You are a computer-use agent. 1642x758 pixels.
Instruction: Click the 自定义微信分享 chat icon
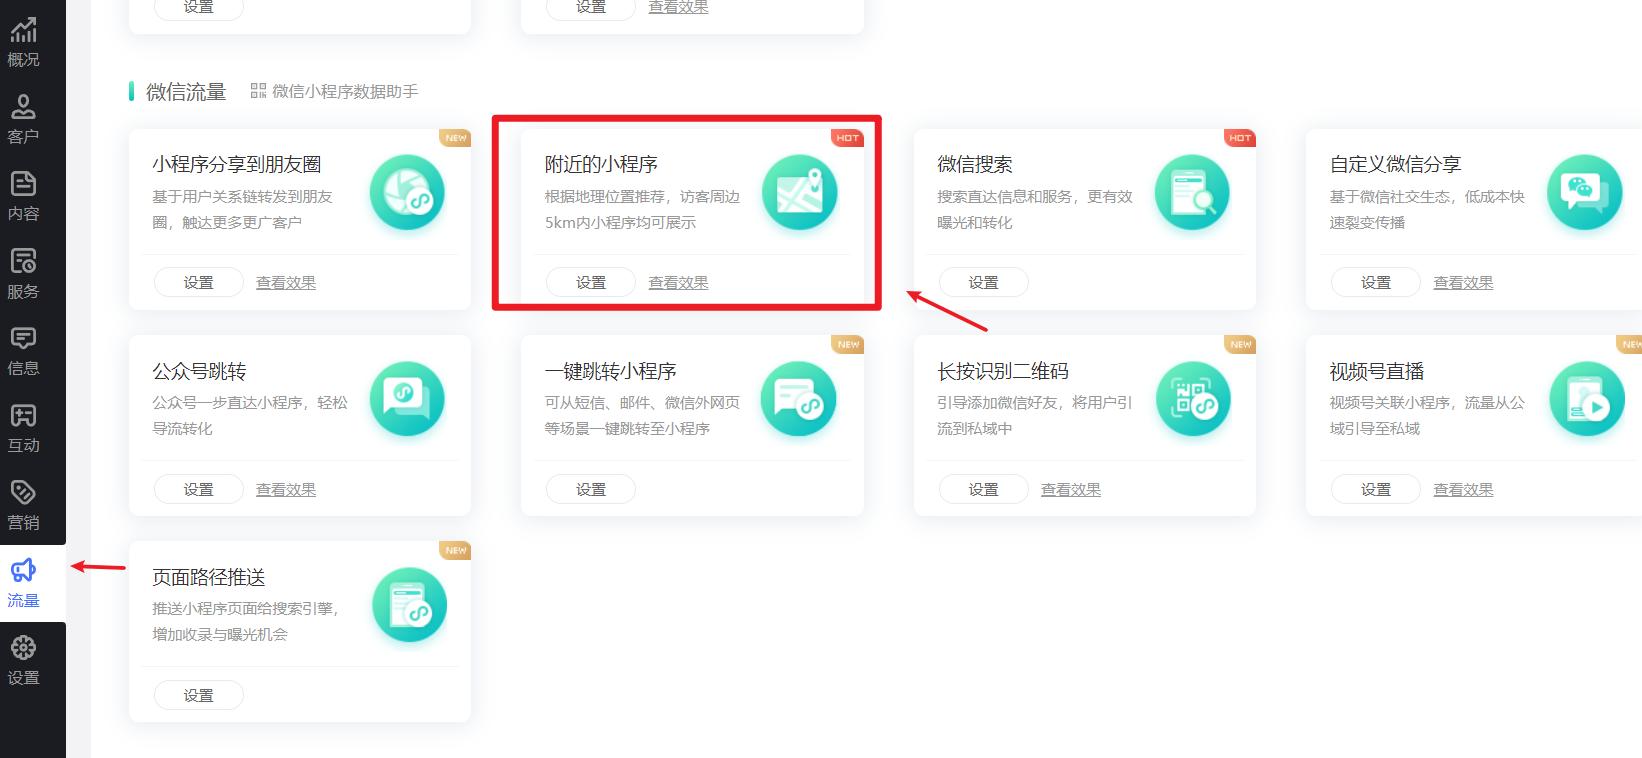point(1584,193)
